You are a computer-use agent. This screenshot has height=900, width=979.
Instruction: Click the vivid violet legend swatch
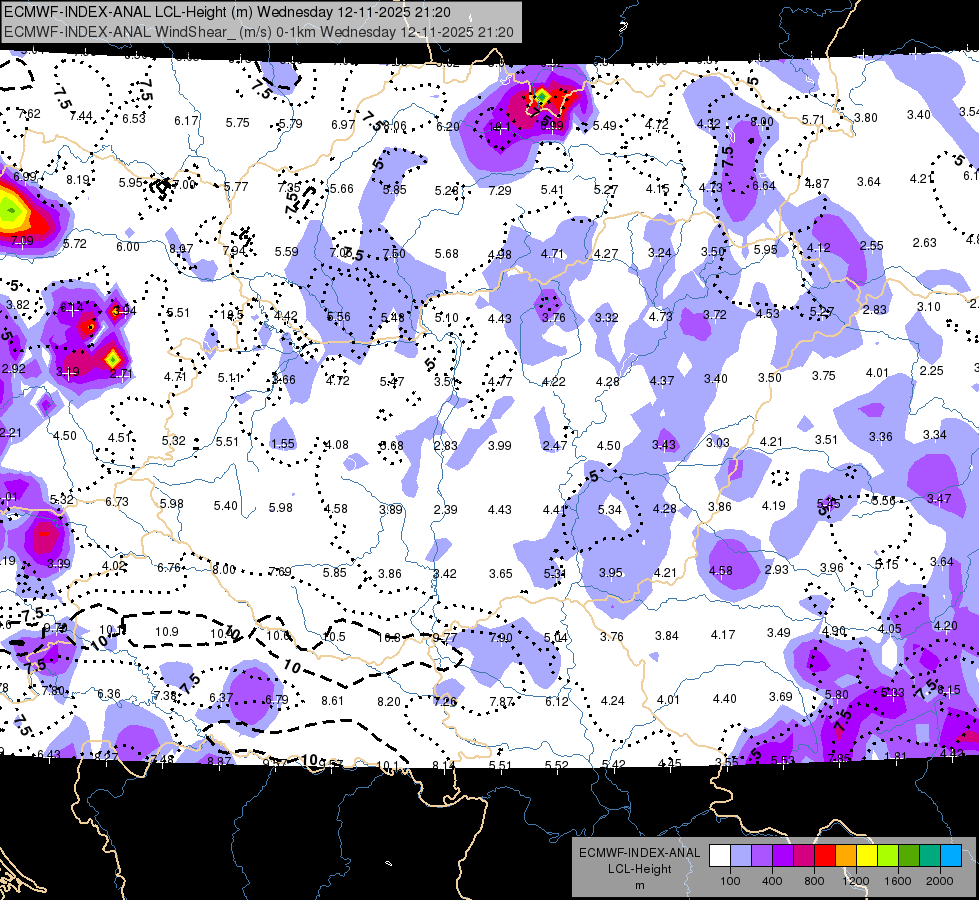click(783, 856)
